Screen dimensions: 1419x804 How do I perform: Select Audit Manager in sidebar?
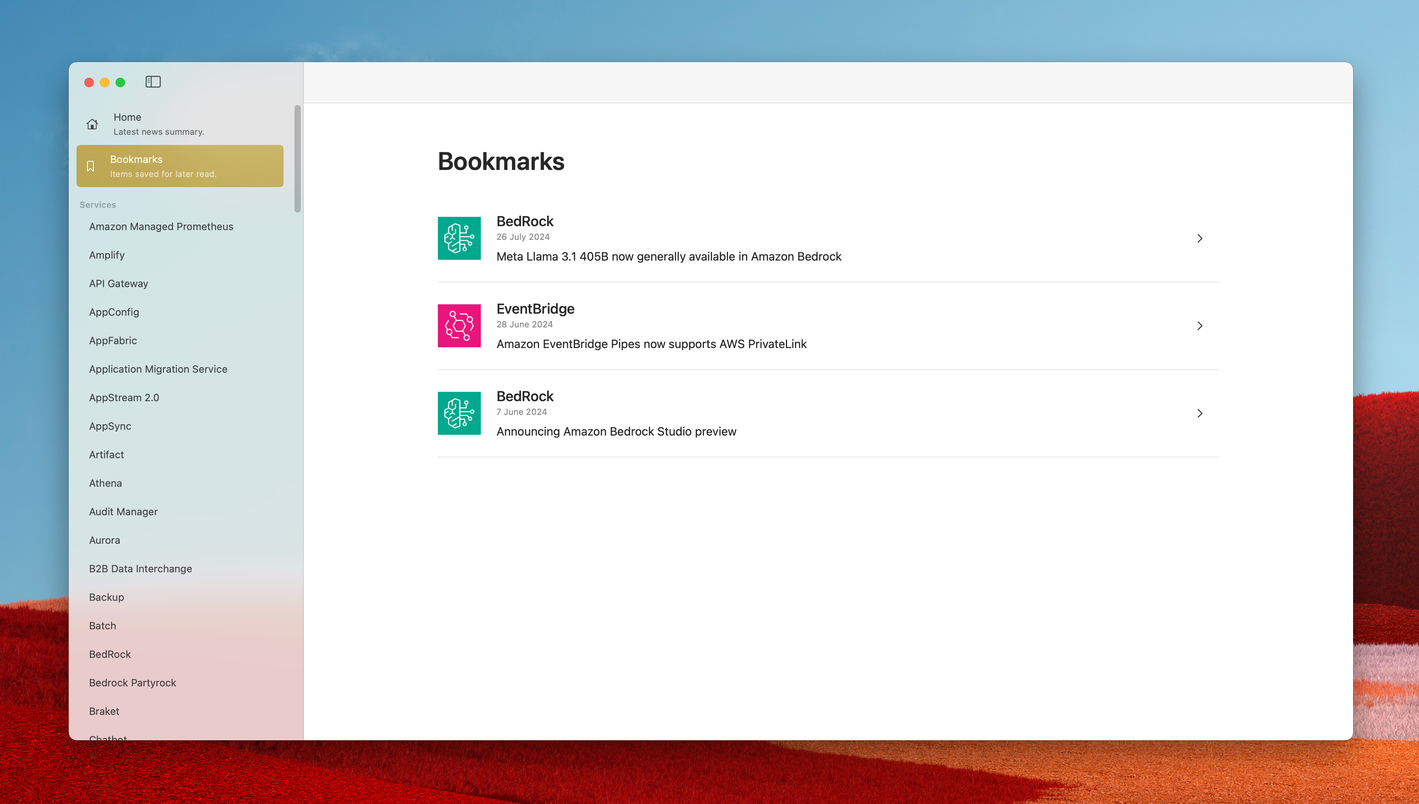pyautogui.click(x=123, y=512)
